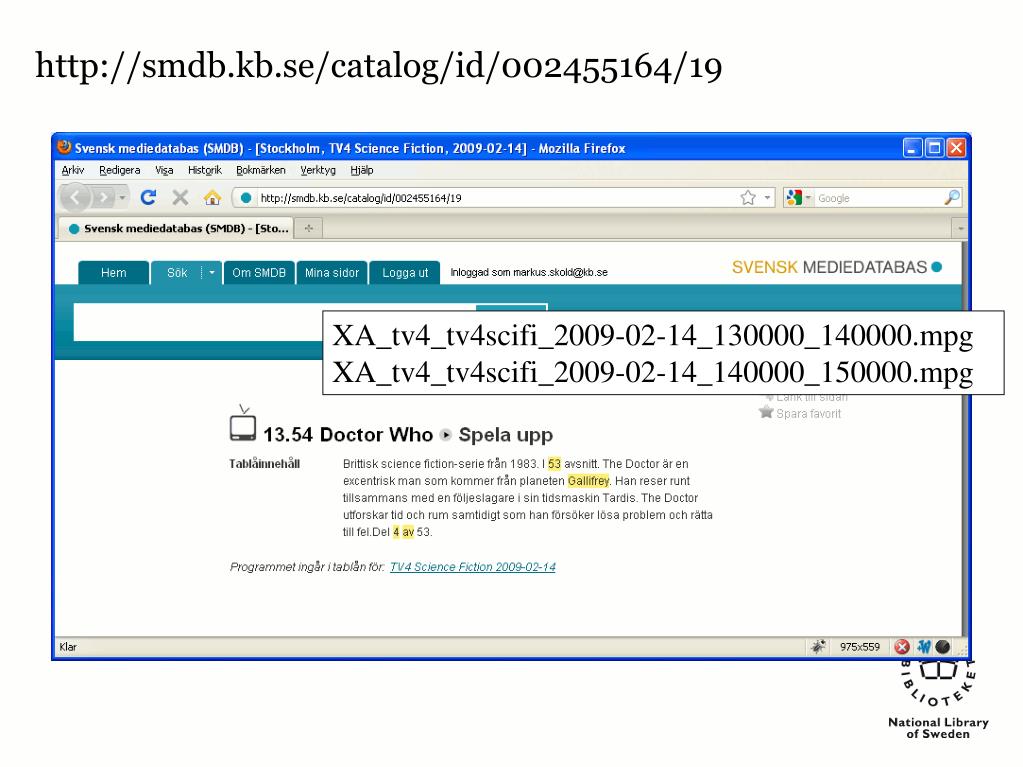Open the TV4 Science Fiction 2009-02-14 link
This screenshot has height=767, width=1023.
472,567
